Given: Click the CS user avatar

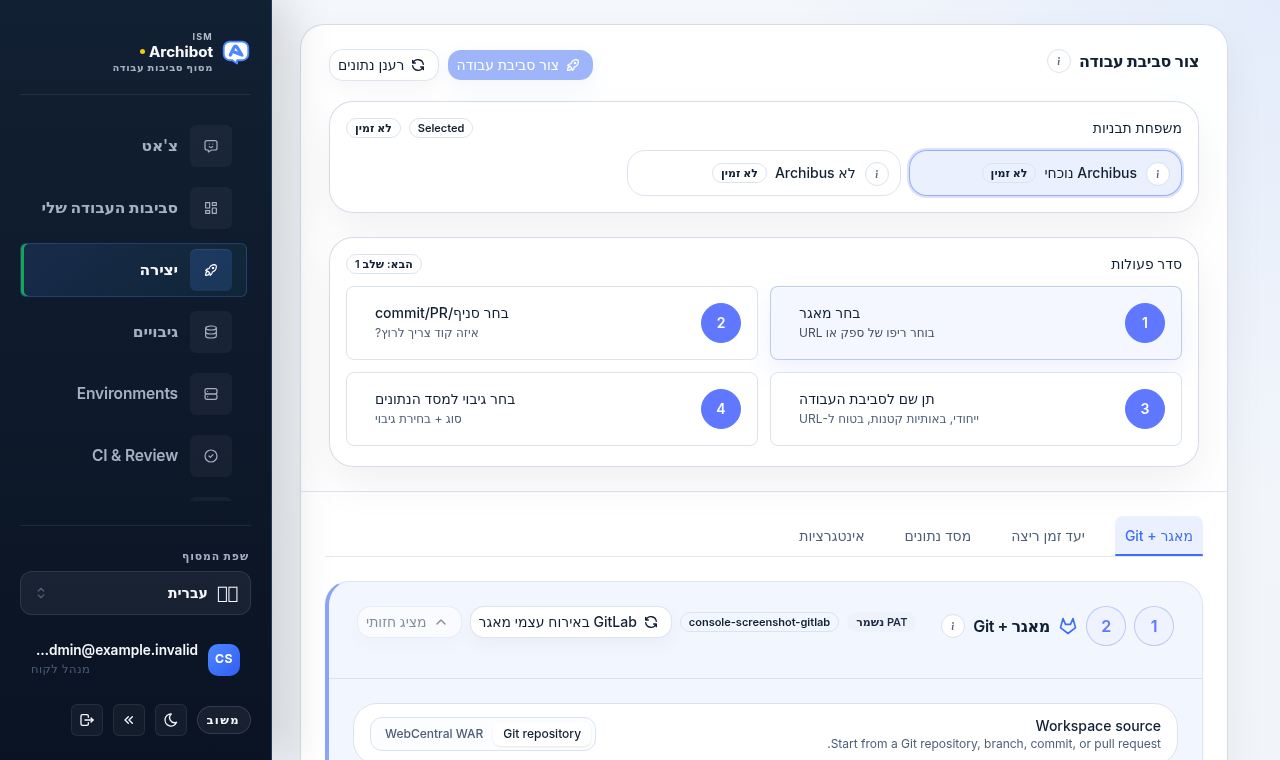Looking at the screenshot, I should [x=224, y=659].
